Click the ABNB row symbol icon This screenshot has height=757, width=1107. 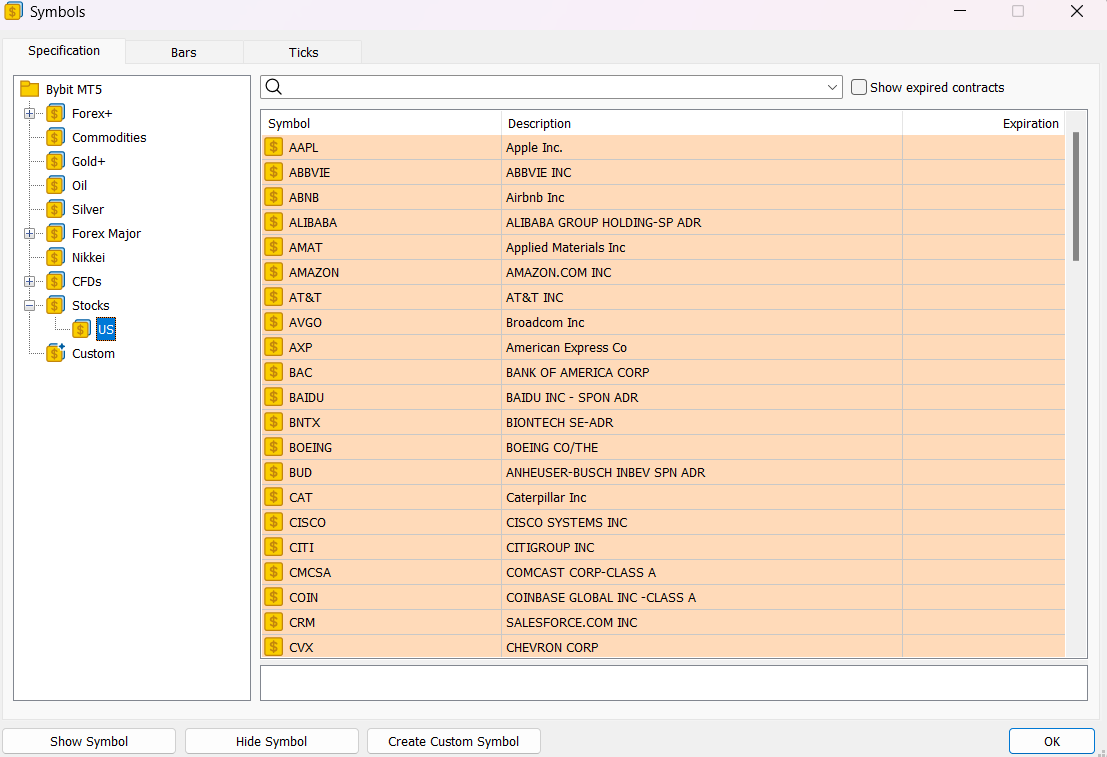pyautogui.click(x=273, y=197)
